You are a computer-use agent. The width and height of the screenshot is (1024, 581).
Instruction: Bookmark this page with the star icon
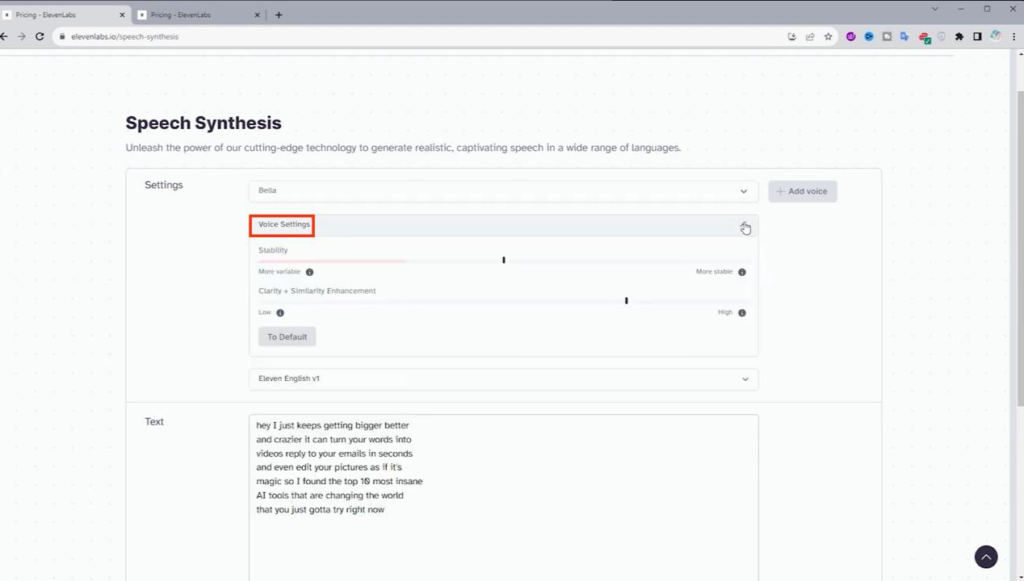pyautogui.click(x=828, y=36)
